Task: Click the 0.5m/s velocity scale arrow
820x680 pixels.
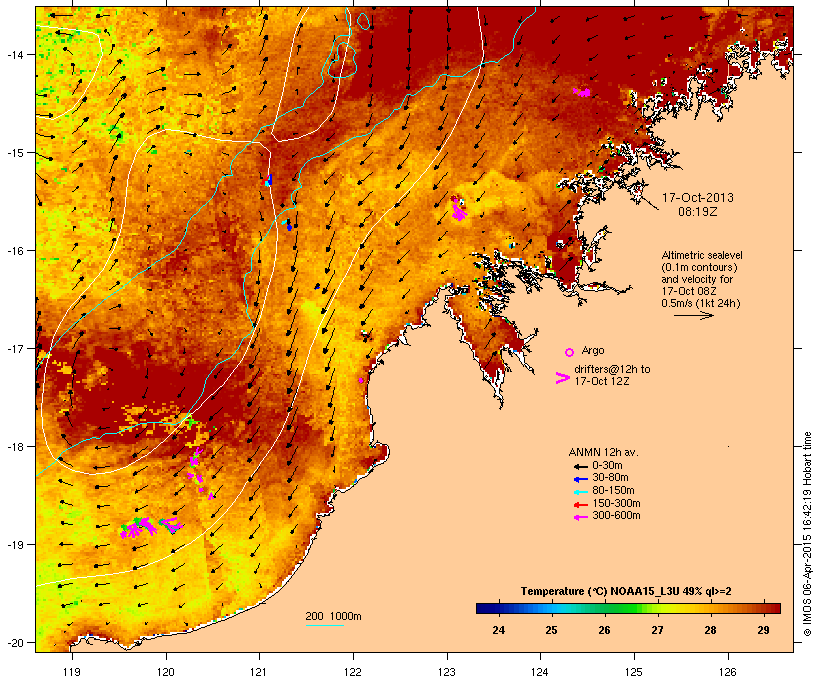Action: pos(693,315)
